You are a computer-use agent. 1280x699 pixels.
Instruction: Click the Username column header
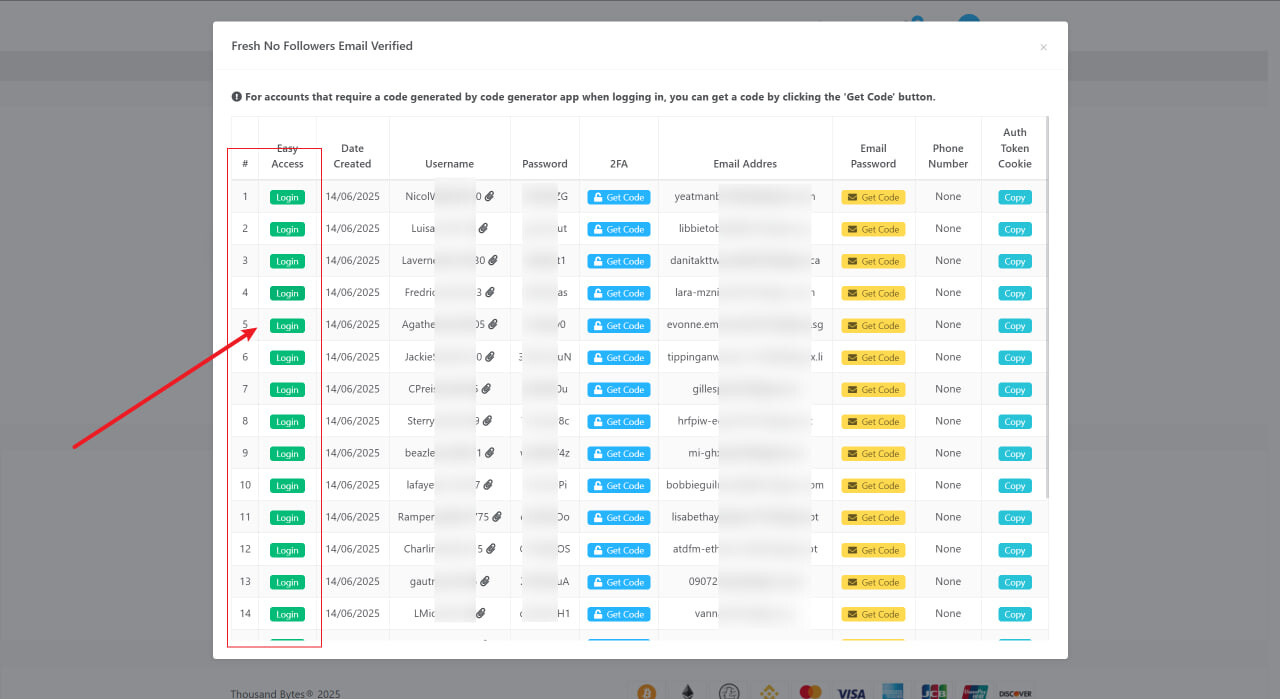(x=449, y=164)
